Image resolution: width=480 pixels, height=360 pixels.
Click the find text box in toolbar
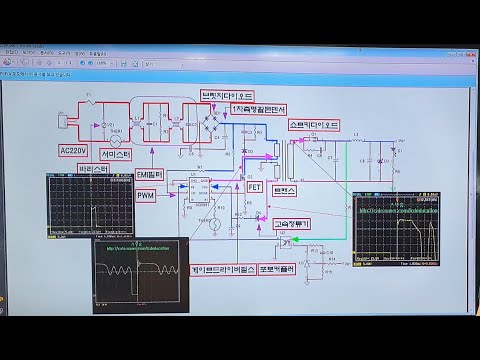[162, 64]
